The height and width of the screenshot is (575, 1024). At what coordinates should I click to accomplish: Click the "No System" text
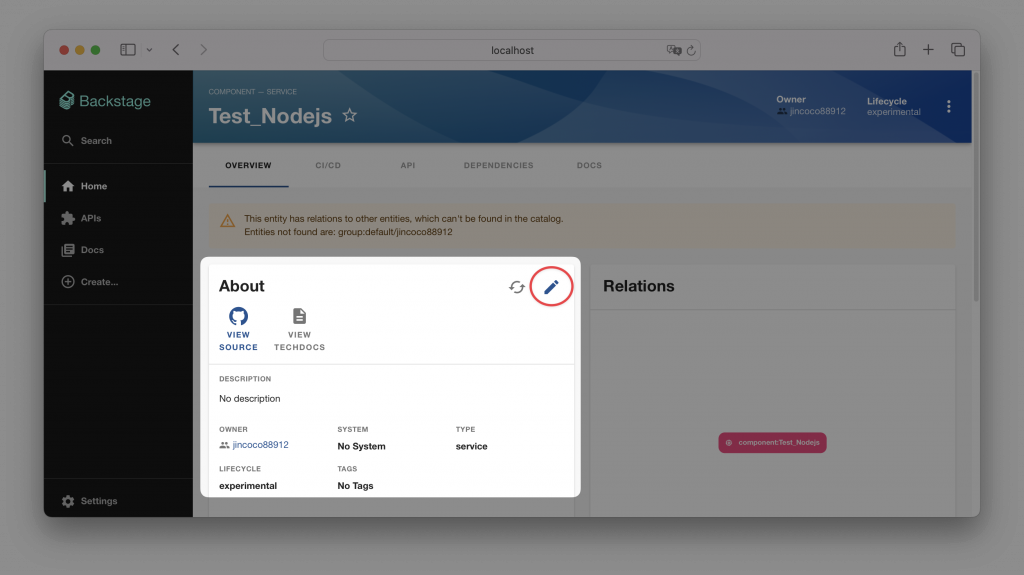point(361,446)
